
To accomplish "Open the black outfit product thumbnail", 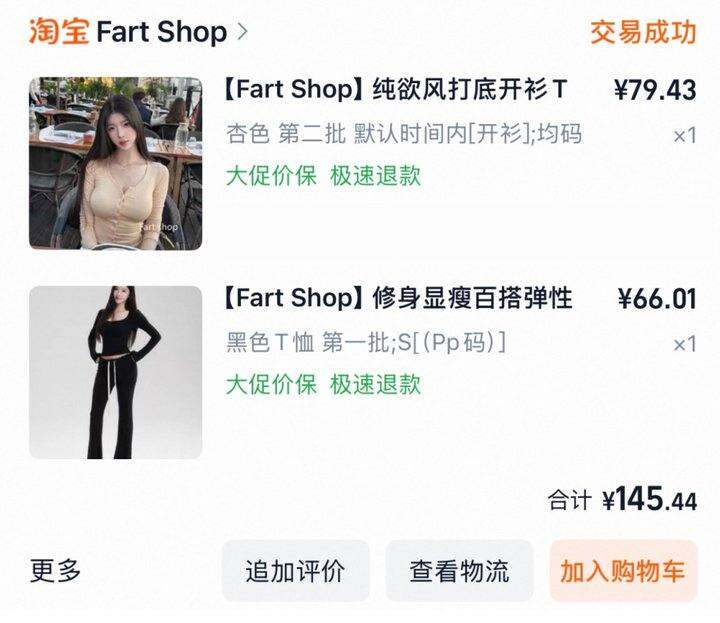I will (115, 372).
